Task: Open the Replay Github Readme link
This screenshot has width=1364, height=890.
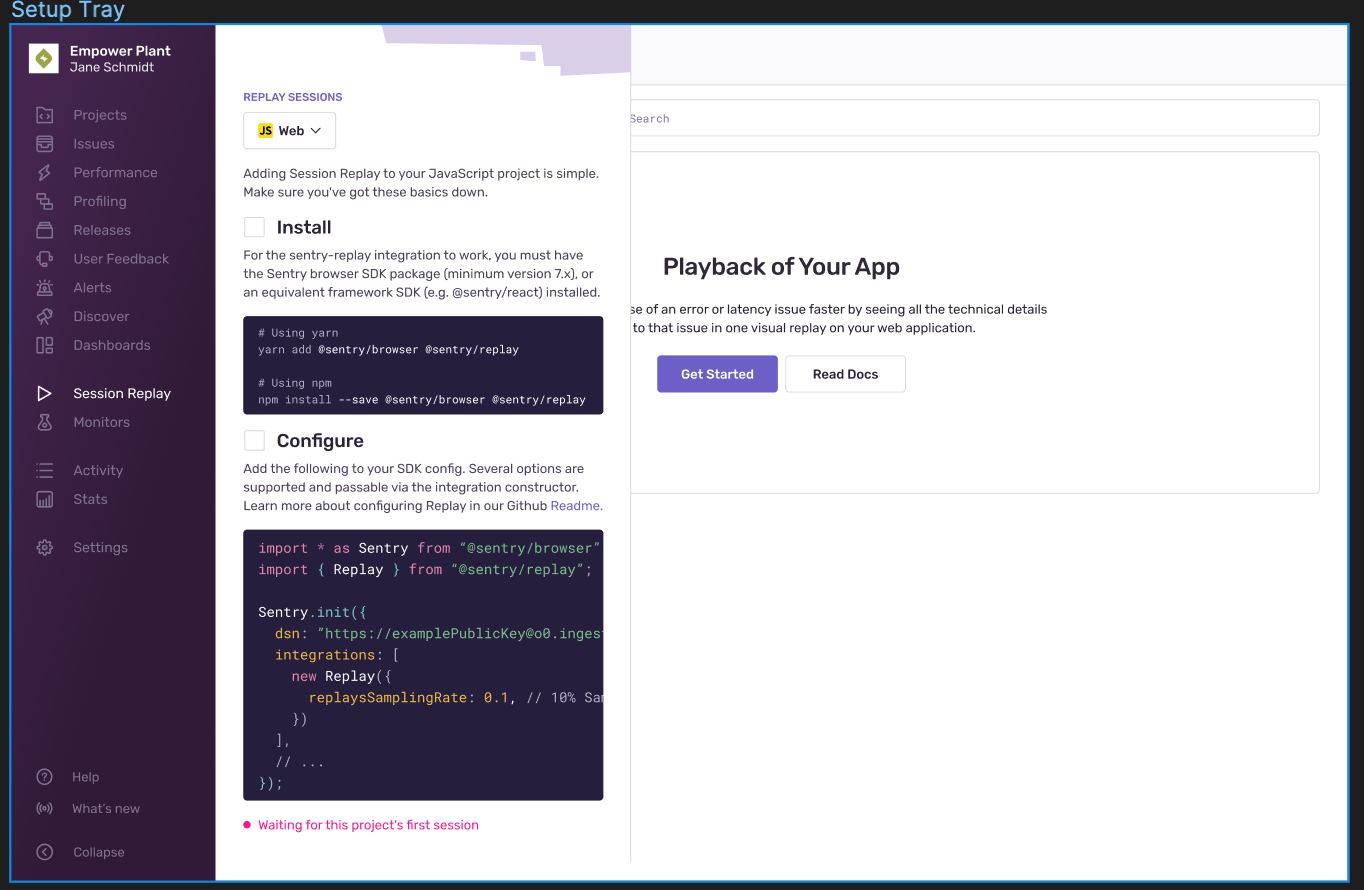Action: [x=575, y=505]
